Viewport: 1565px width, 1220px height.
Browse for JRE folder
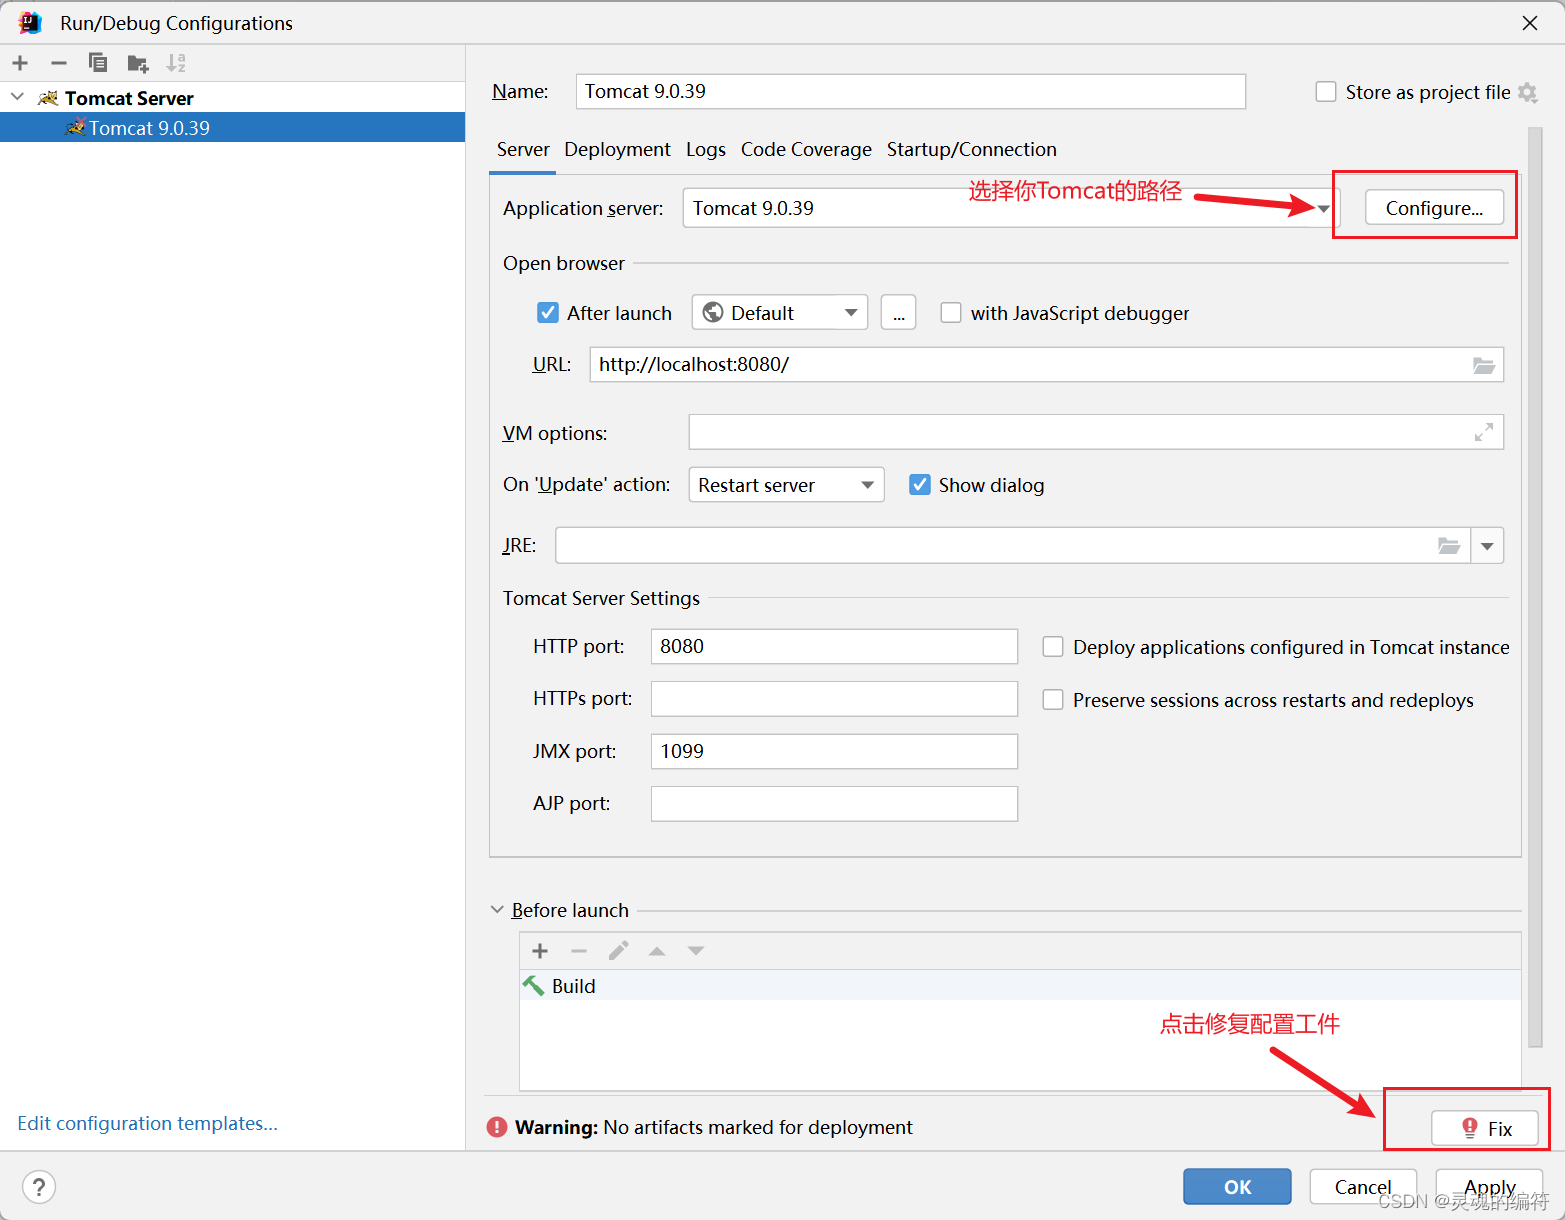1449,546
